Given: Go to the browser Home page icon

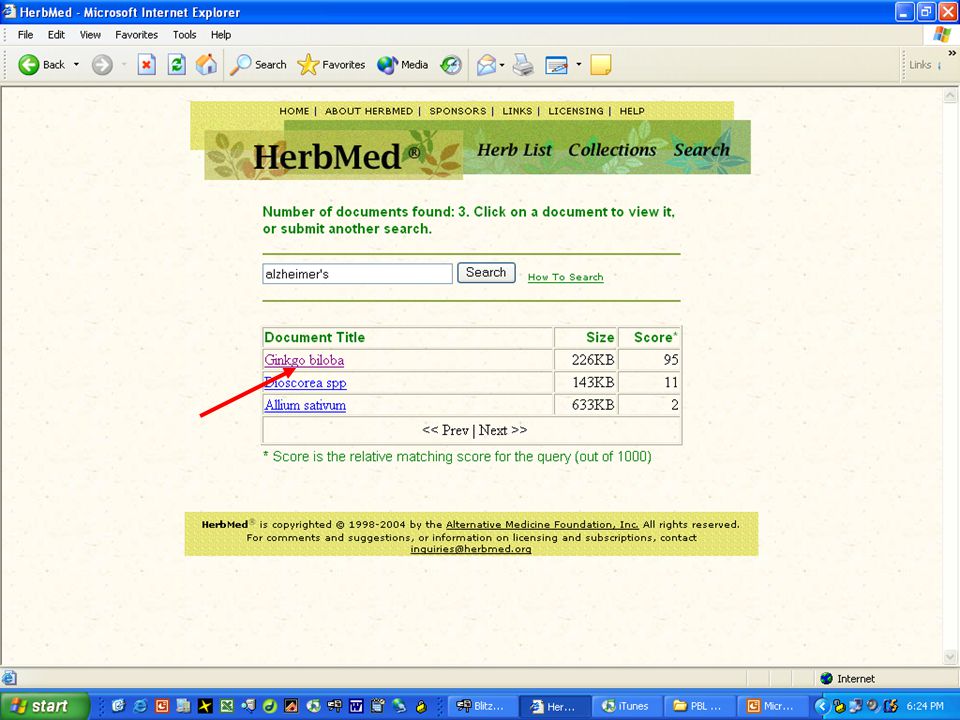Looking at the screenshot, I should pyautogui.click(x=206, y=64).
